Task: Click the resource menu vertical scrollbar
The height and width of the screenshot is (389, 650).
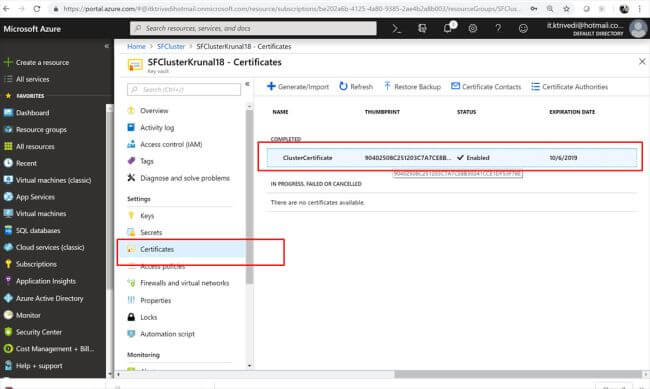Action: point(250,197)
